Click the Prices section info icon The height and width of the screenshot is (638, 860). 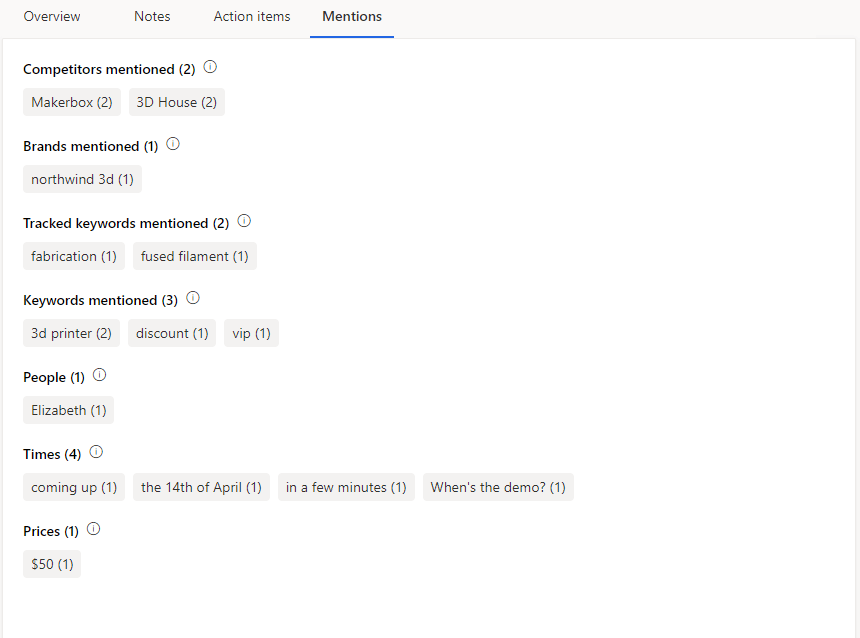93,530
